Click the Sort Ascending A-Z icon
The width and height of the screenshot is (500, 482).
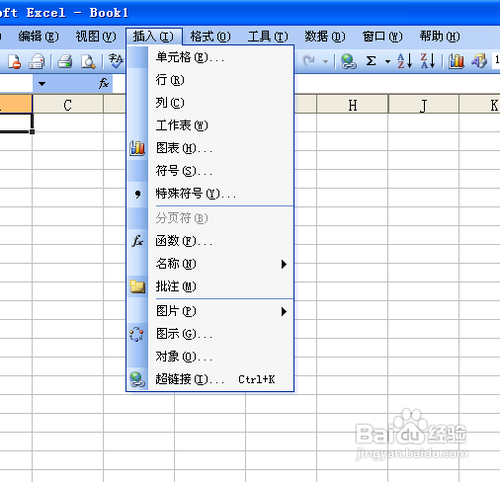pyautogui.click(x=405, y=61)
